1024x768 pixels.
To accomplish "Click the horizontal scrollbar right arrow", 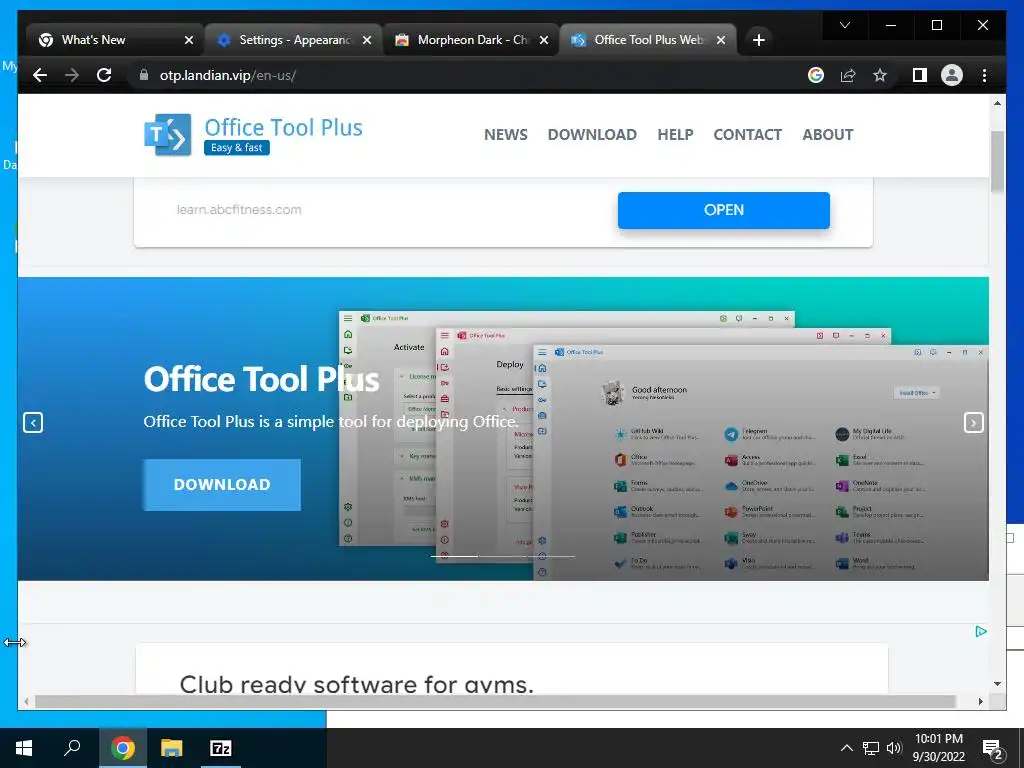I will [981, 701].
